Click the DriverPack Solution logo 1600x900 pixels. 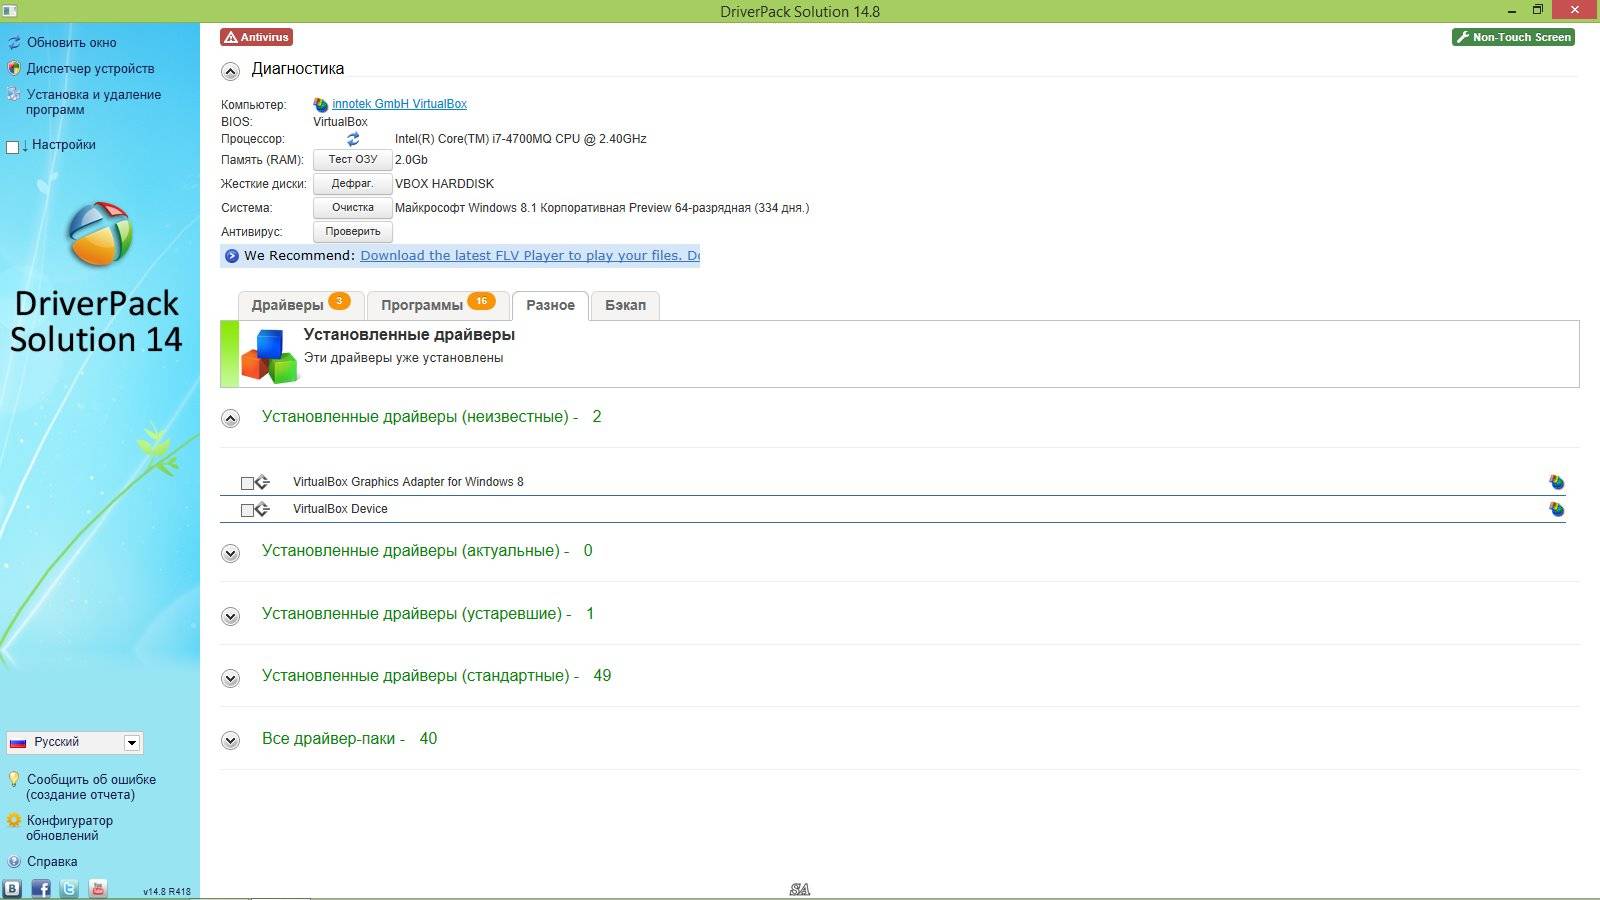click(x=100, y=234)
